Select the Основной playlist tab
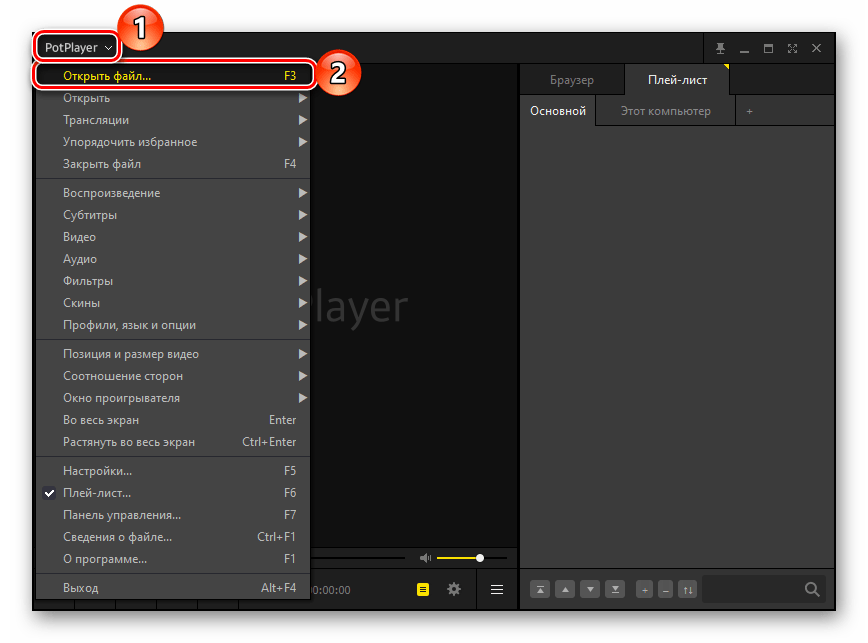The height and width of the screenshot is (643, 868). 558,111
